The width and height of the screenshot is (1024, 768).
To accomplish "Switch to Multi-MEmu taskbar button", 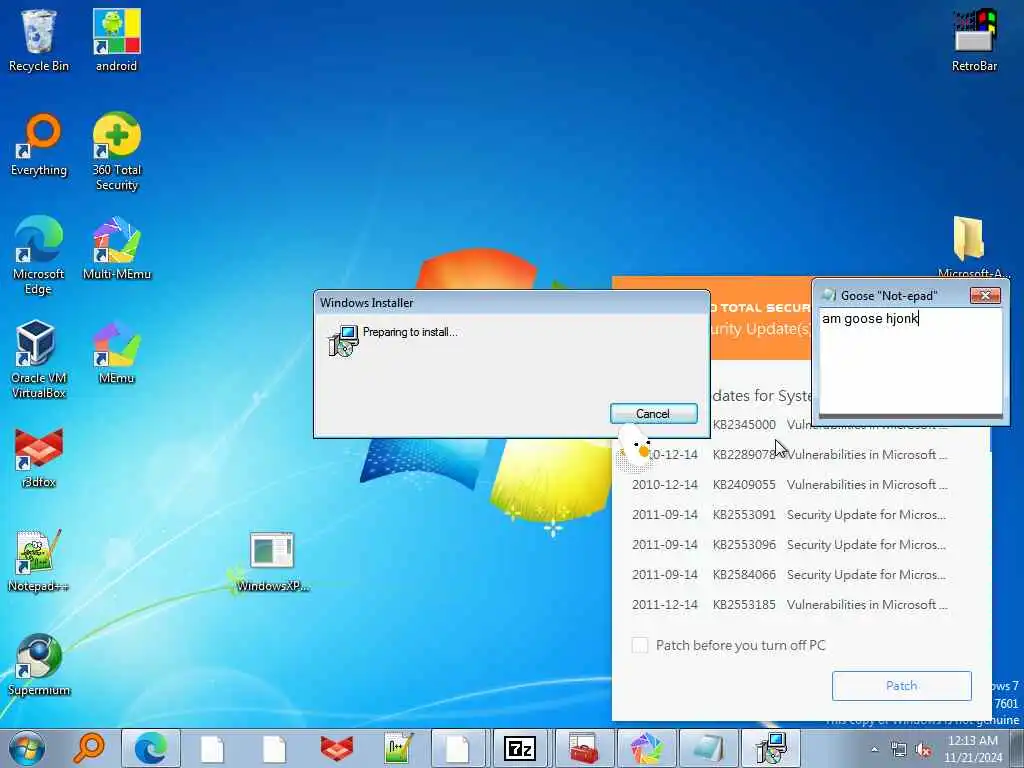I will point(645,748).
